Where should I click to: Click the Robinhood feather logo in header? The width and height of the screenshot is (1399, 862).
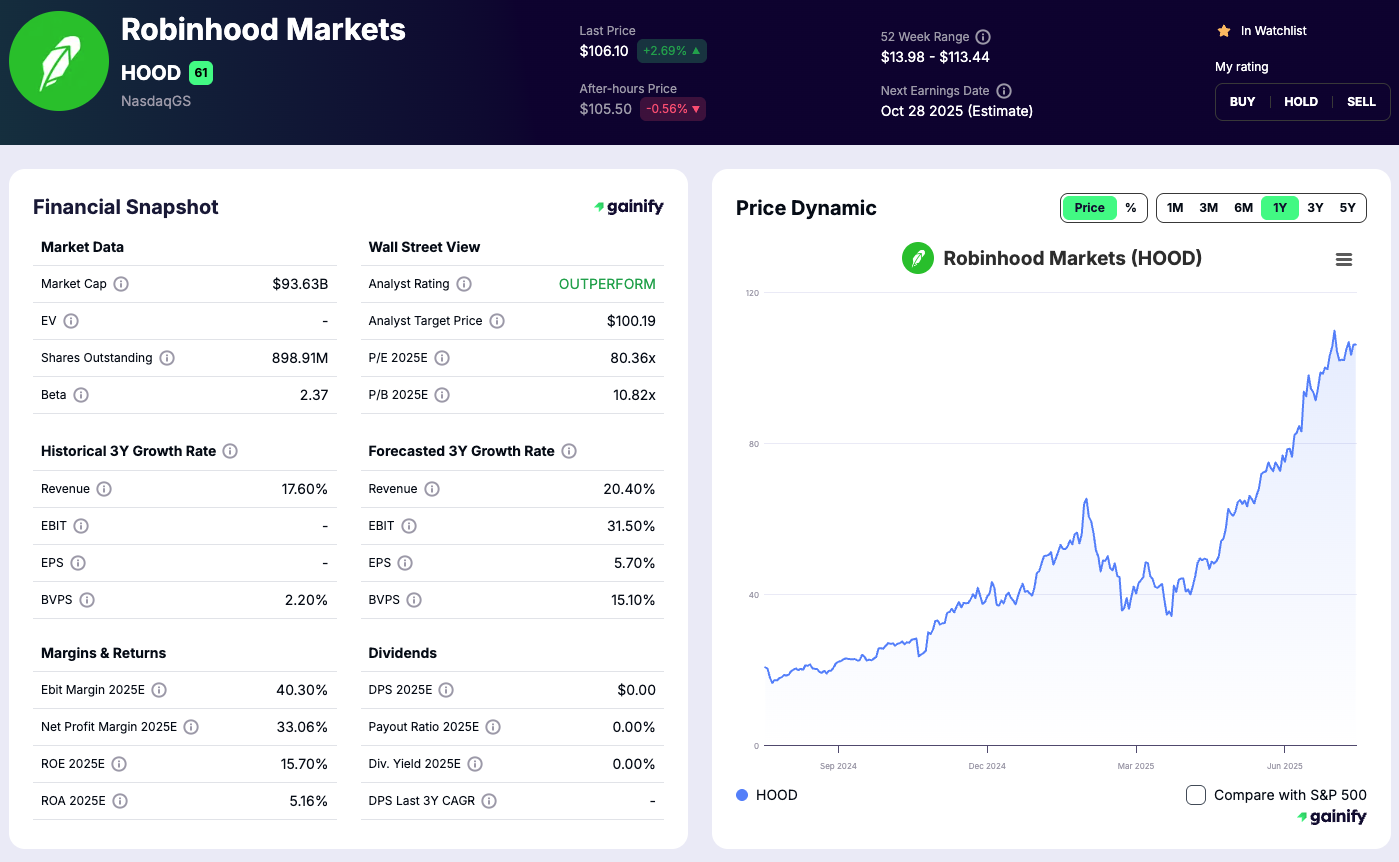tap(59, 61)
